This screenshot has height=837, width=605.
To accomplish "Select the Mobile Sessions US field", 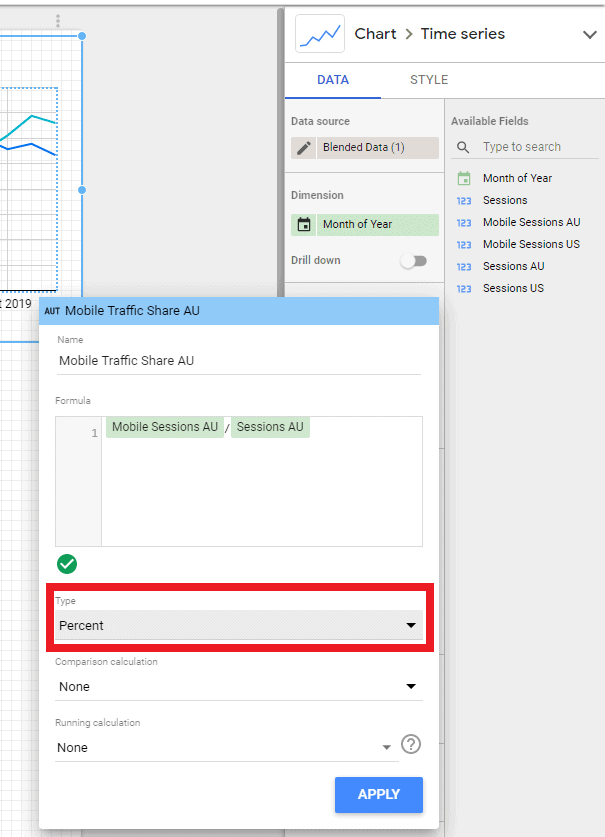I will (x=530, y=244).
